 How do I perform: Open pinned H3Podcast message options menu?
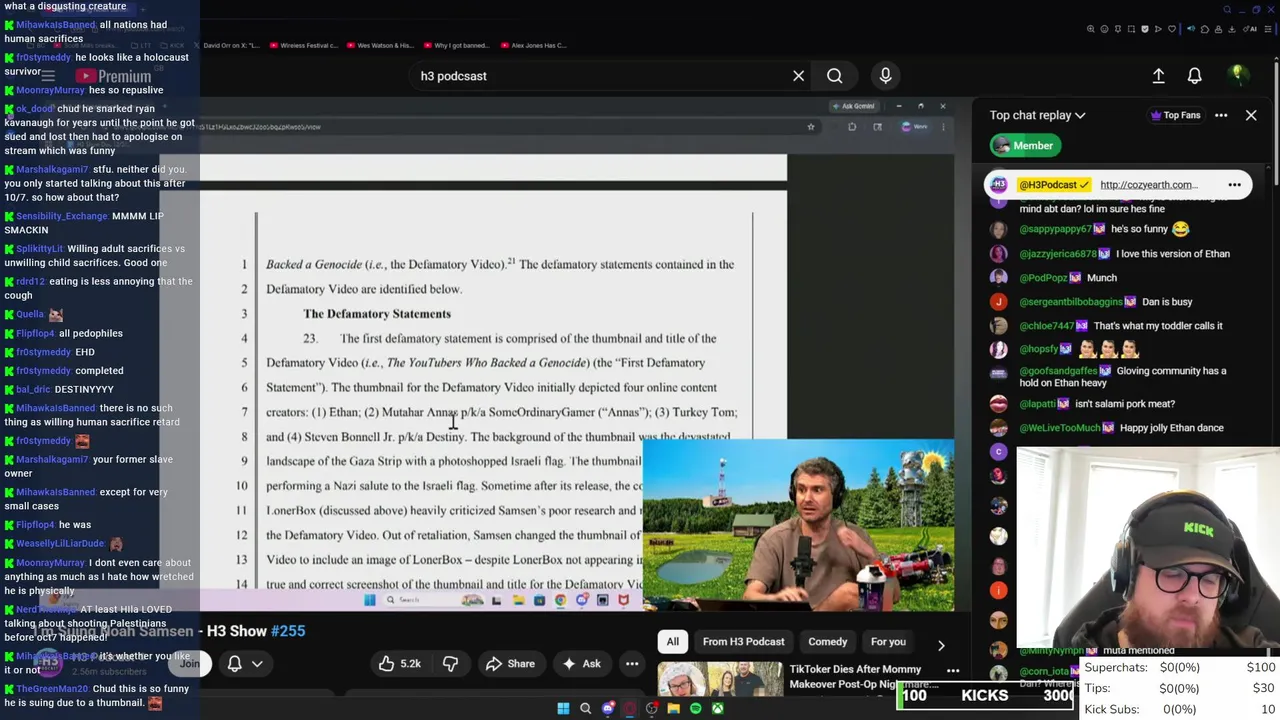click(1234, 184)
